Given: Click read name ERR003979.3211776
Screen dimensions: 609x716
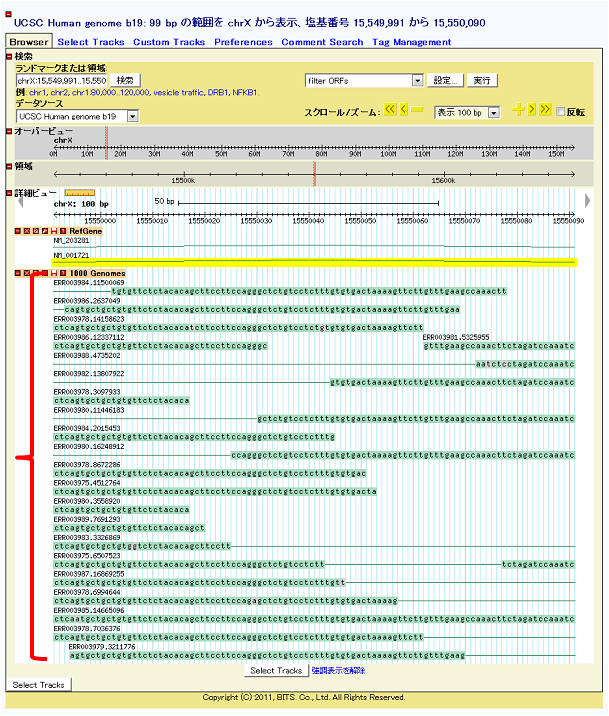Looking at the screenshot, I should pyautogui.click(x=102, y=647).
